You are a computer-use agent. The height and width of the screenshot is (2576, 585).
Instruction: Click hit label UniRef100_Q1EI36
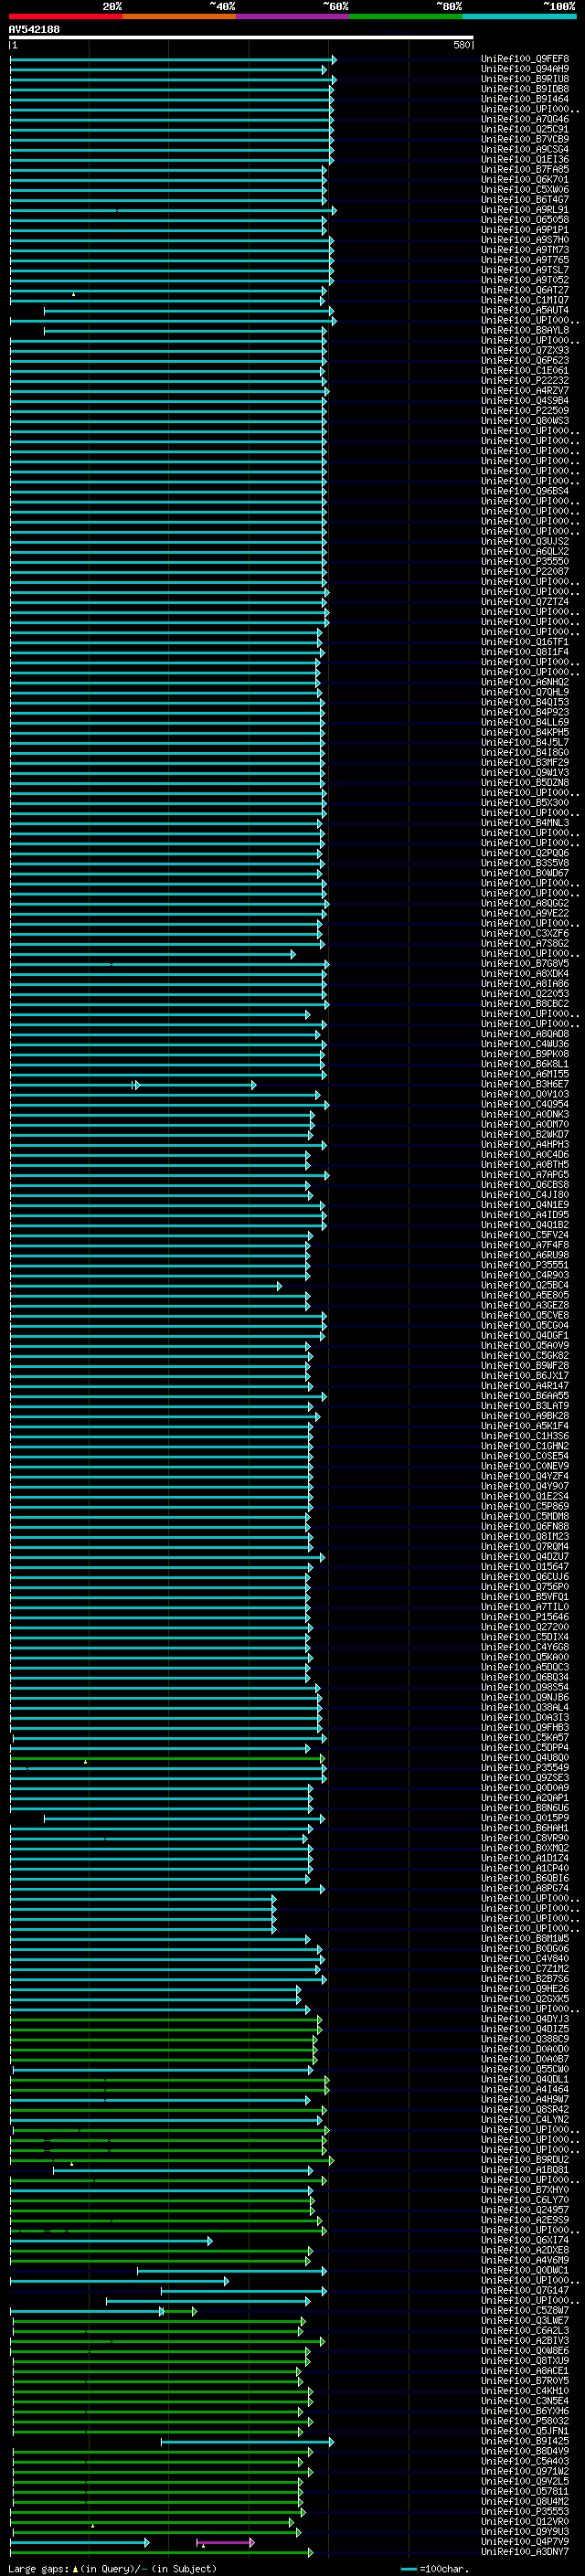[525, 159]
